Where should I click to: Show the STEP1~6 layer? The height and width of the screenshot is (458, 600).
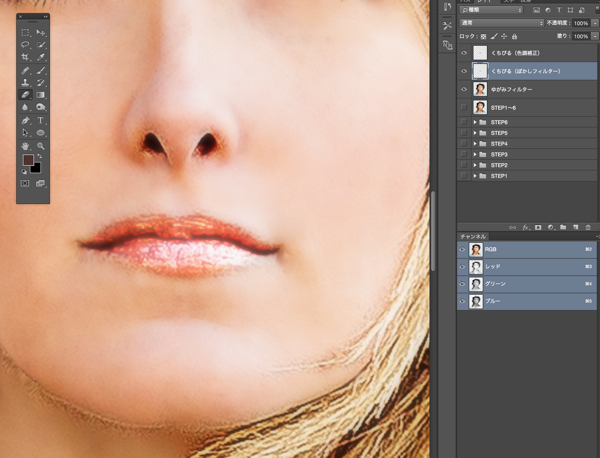coord(464,108)
